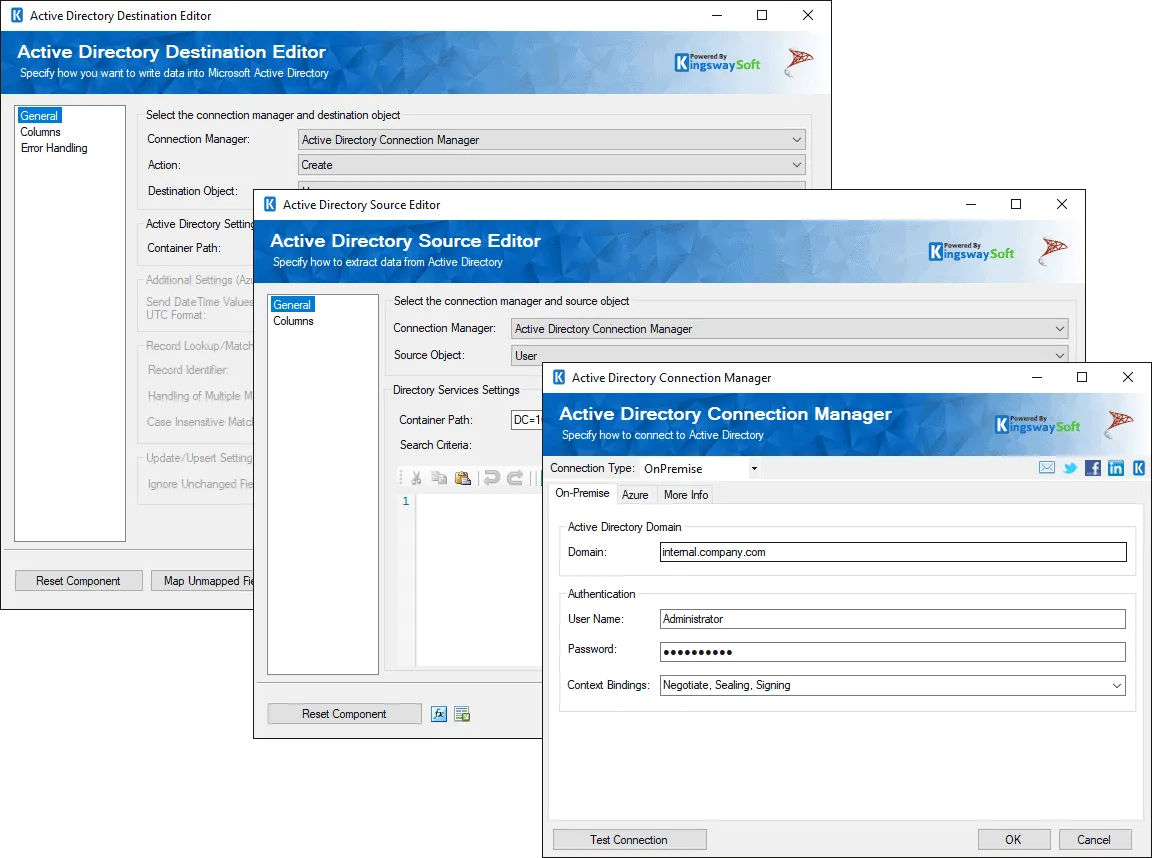Click the KingswaySoft logo in Source Editor header
This screenshot has height=858, width=1152.
(x=971, y=251)
